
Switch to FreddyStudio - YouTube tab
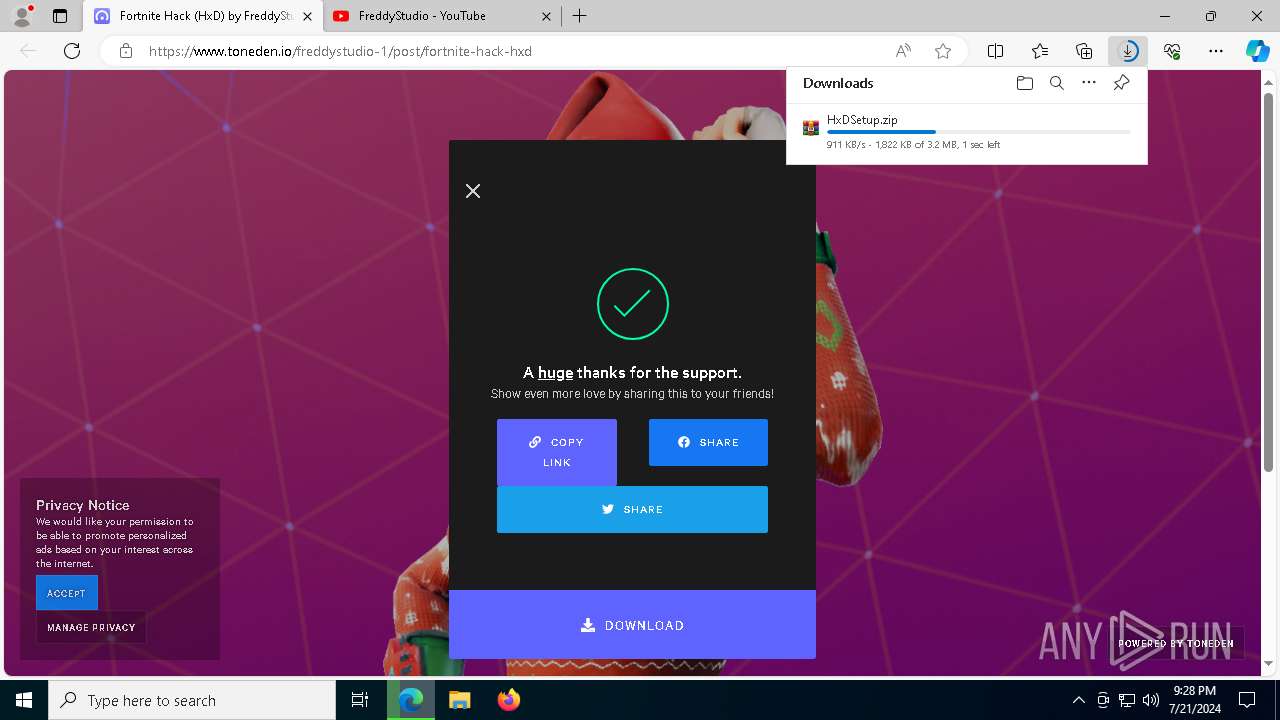pos(443,16)
